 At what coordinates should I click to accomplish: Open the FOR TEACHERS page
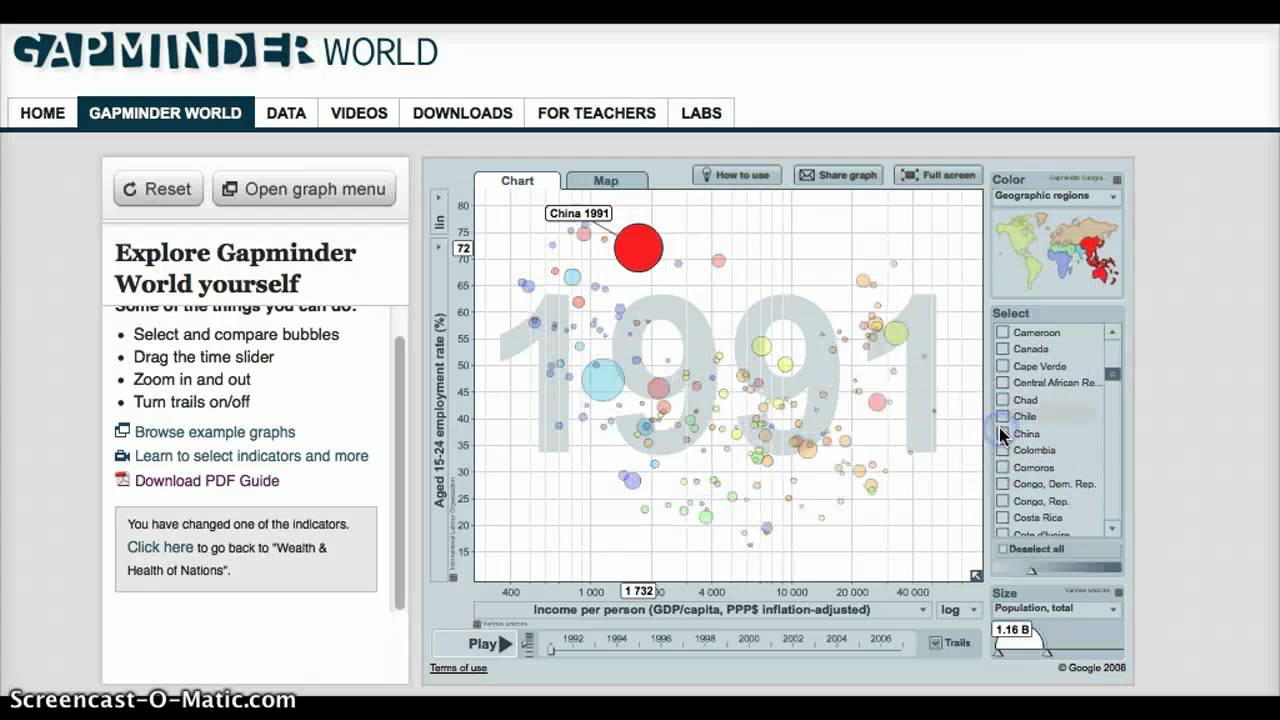point(597,113)
